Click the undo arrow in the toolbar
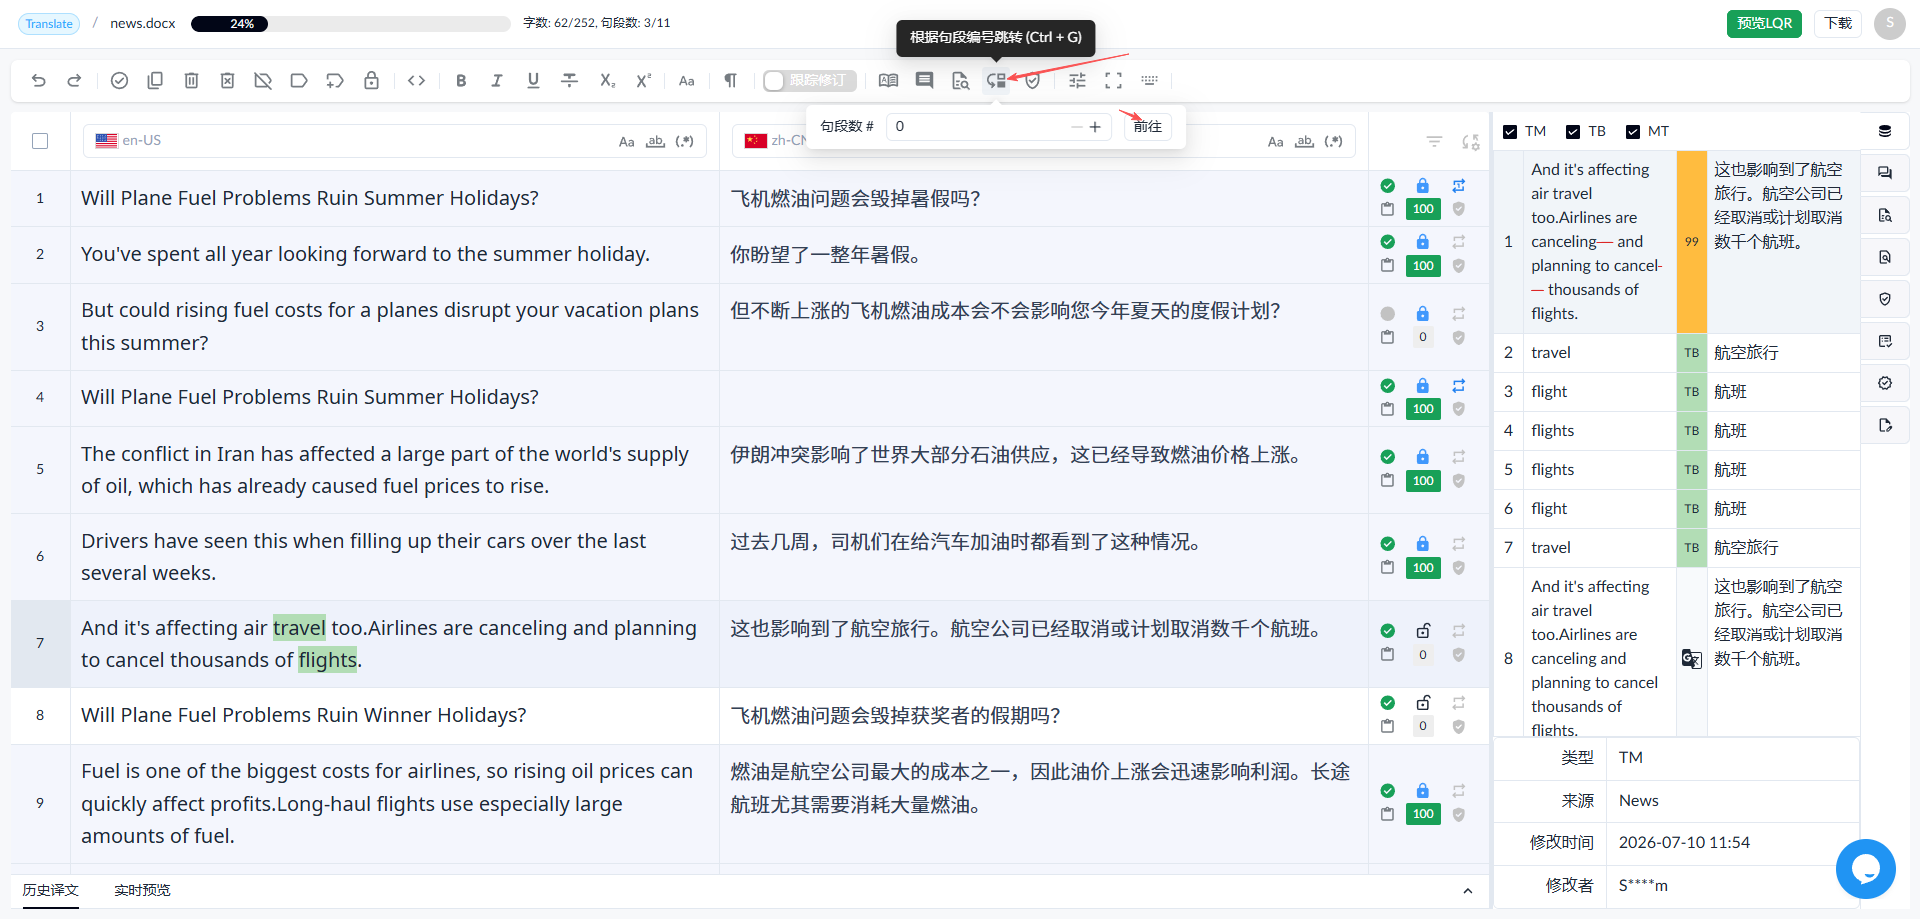Screen dimensions: 1920x919 coord(38,81)
